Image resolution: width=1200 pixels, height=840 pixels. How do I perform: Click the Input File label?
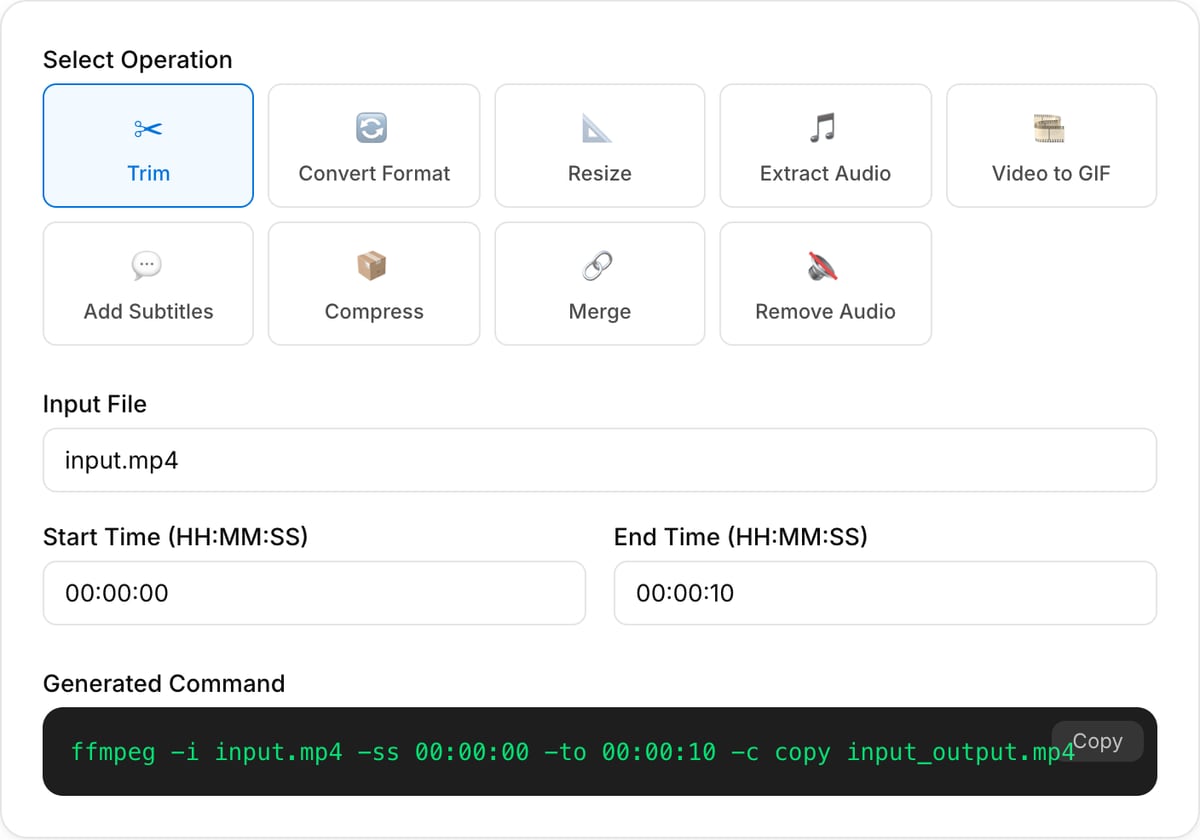95,404
